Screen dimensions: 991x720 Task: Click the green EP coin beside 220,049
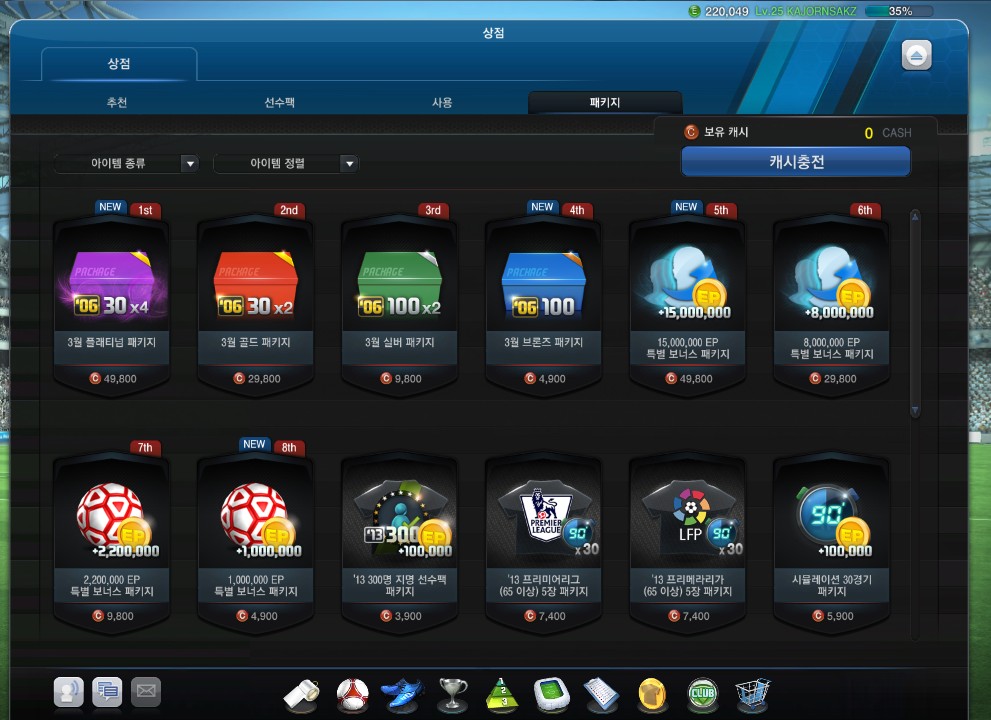coord(695,11)
